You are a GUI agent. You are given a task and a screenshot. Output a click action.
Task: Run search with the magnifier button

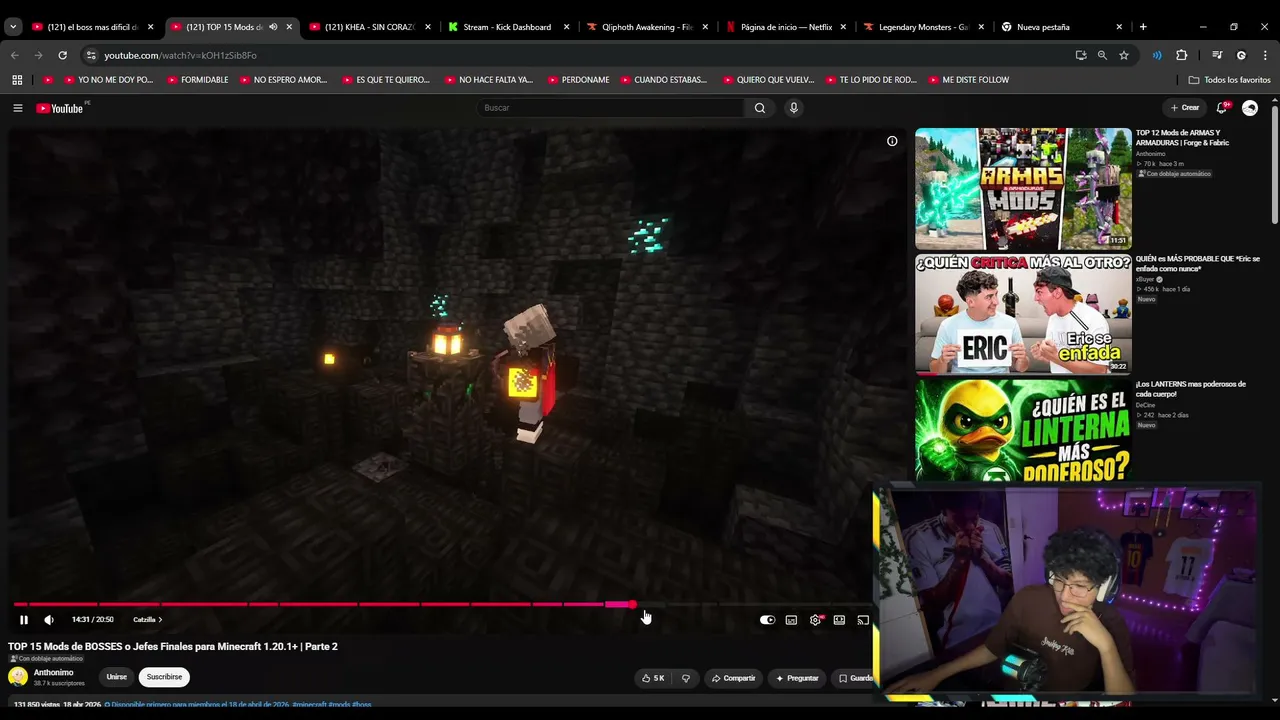click(760, 108)
